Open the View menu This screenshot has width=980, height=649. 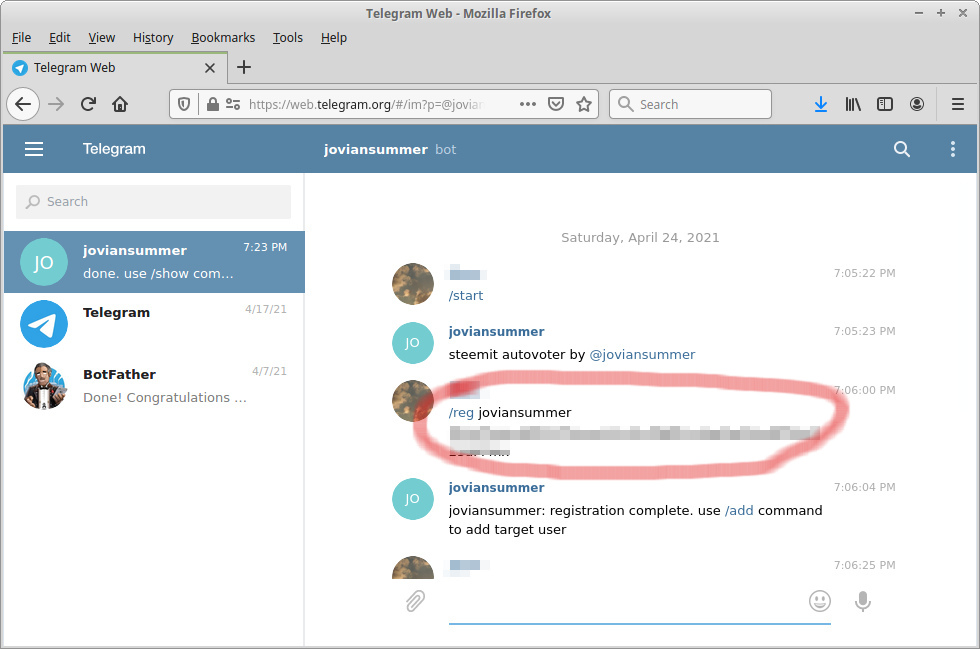(x=101, y=38)
